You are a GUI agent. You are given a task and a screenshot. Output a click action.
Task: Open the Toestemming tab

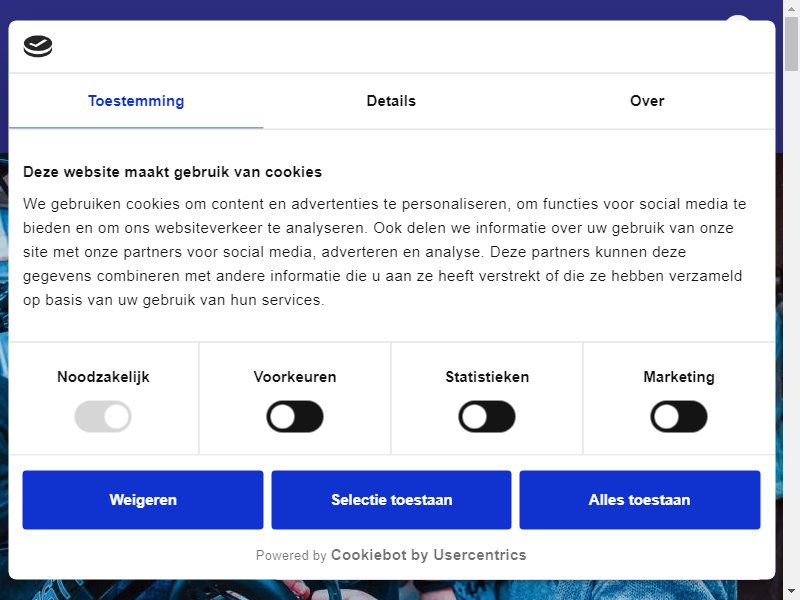(136, 101)
